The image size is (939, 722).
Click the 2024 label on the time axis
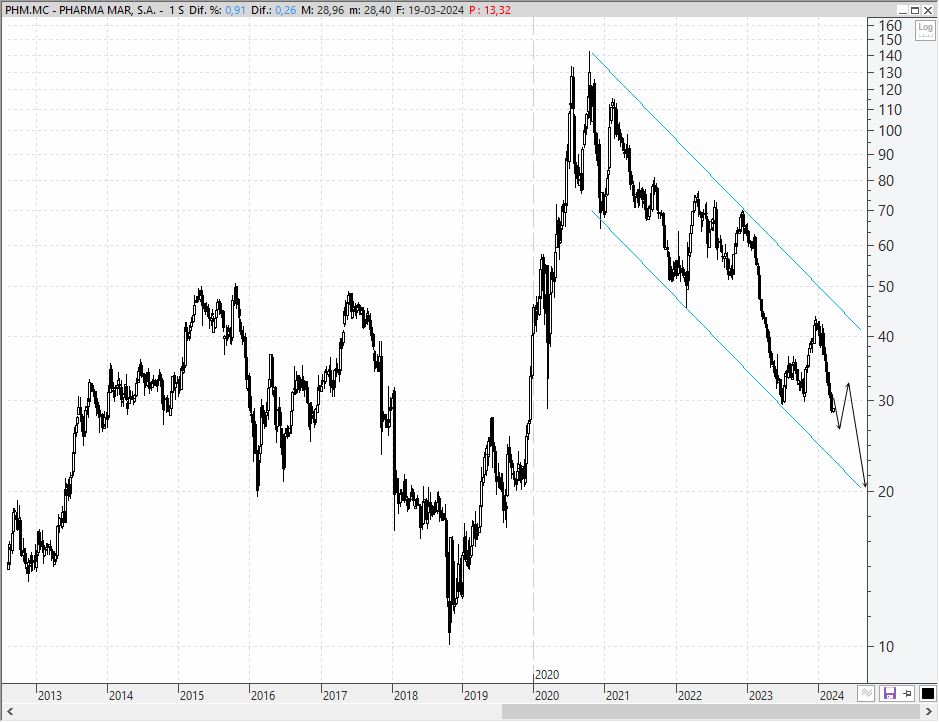tap(832, 696)
